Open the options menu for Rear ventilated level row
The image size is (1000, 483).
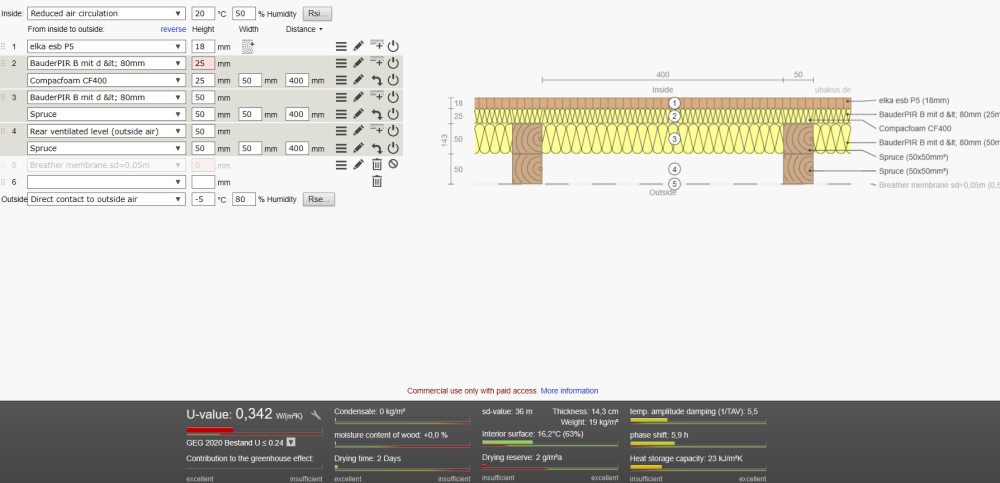click(341, 131)
